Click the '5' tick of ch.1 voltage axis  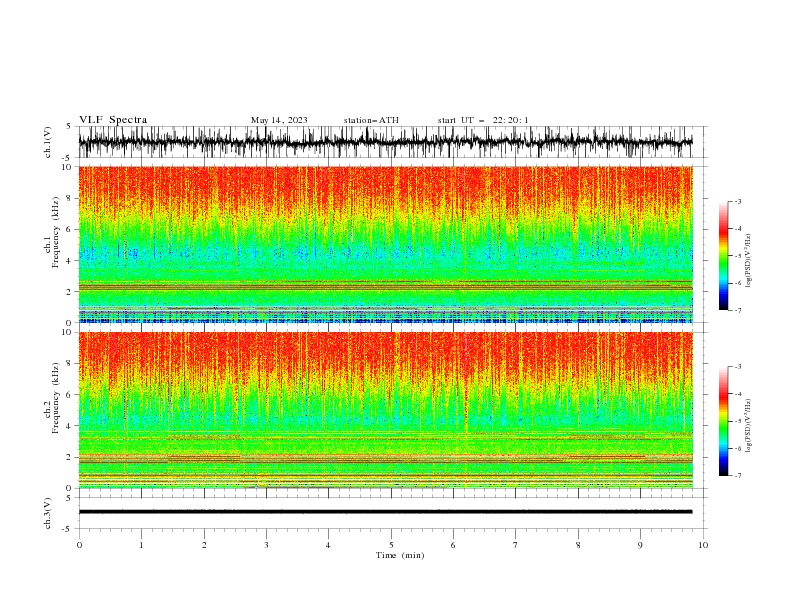(70, 126)
